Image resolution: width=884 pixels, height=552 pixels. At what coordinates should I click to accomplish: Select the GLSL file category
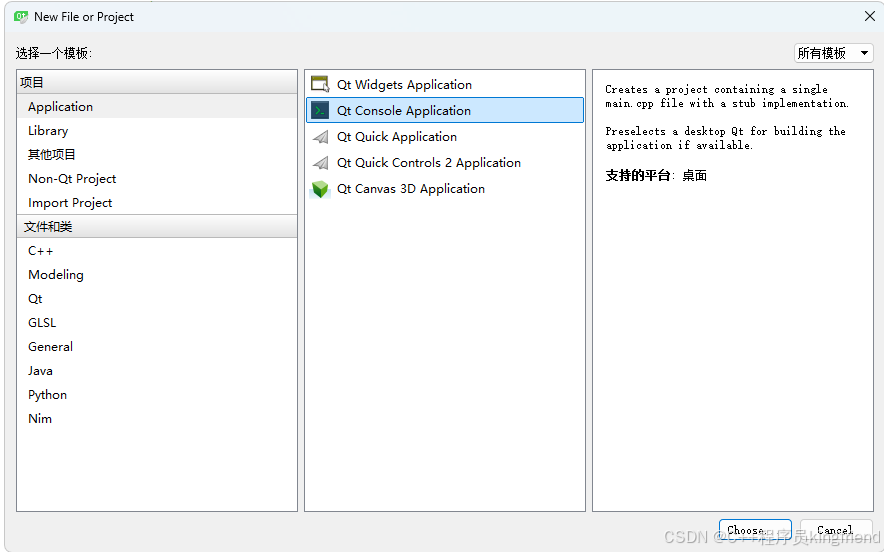point(42,323)
